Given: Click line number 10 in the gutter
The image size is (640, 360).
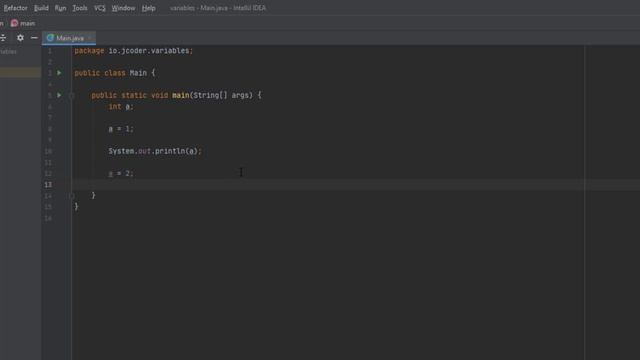Looking at the screenshot, I should [48, 151].
